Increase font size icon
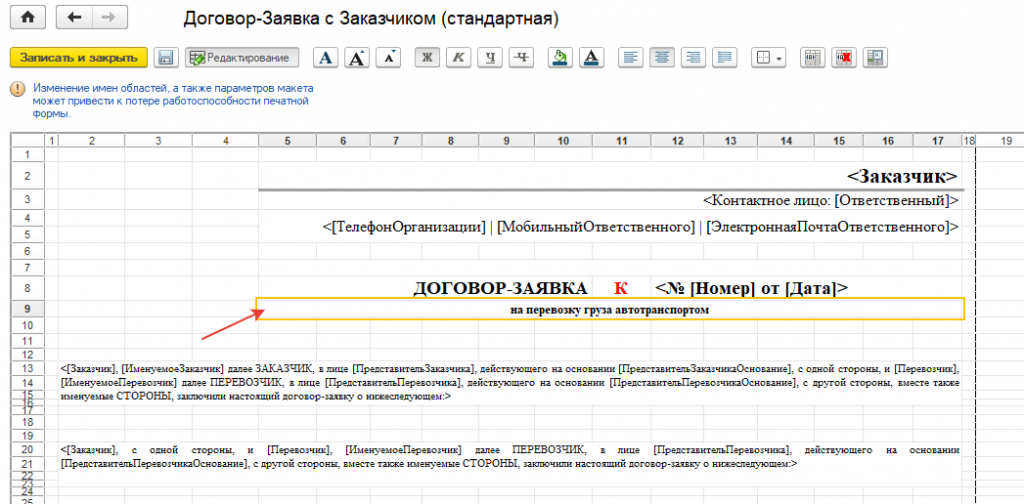 coord(358,57)
